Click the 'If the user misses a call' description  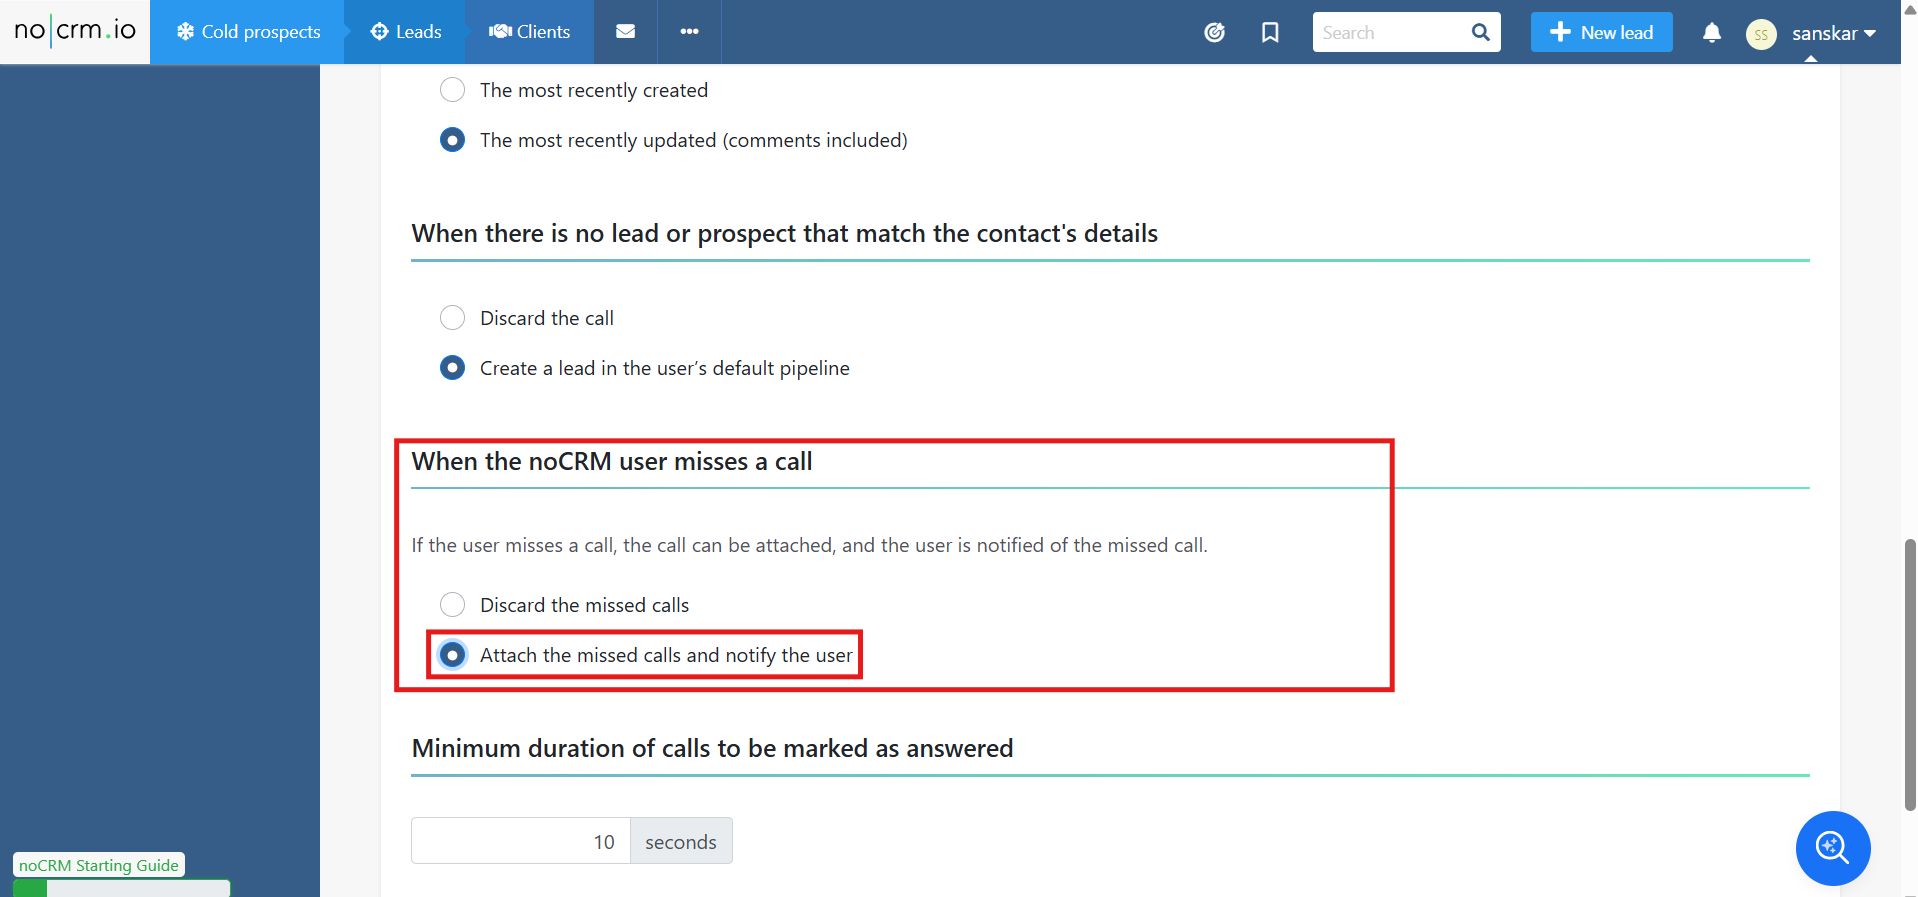809,545
